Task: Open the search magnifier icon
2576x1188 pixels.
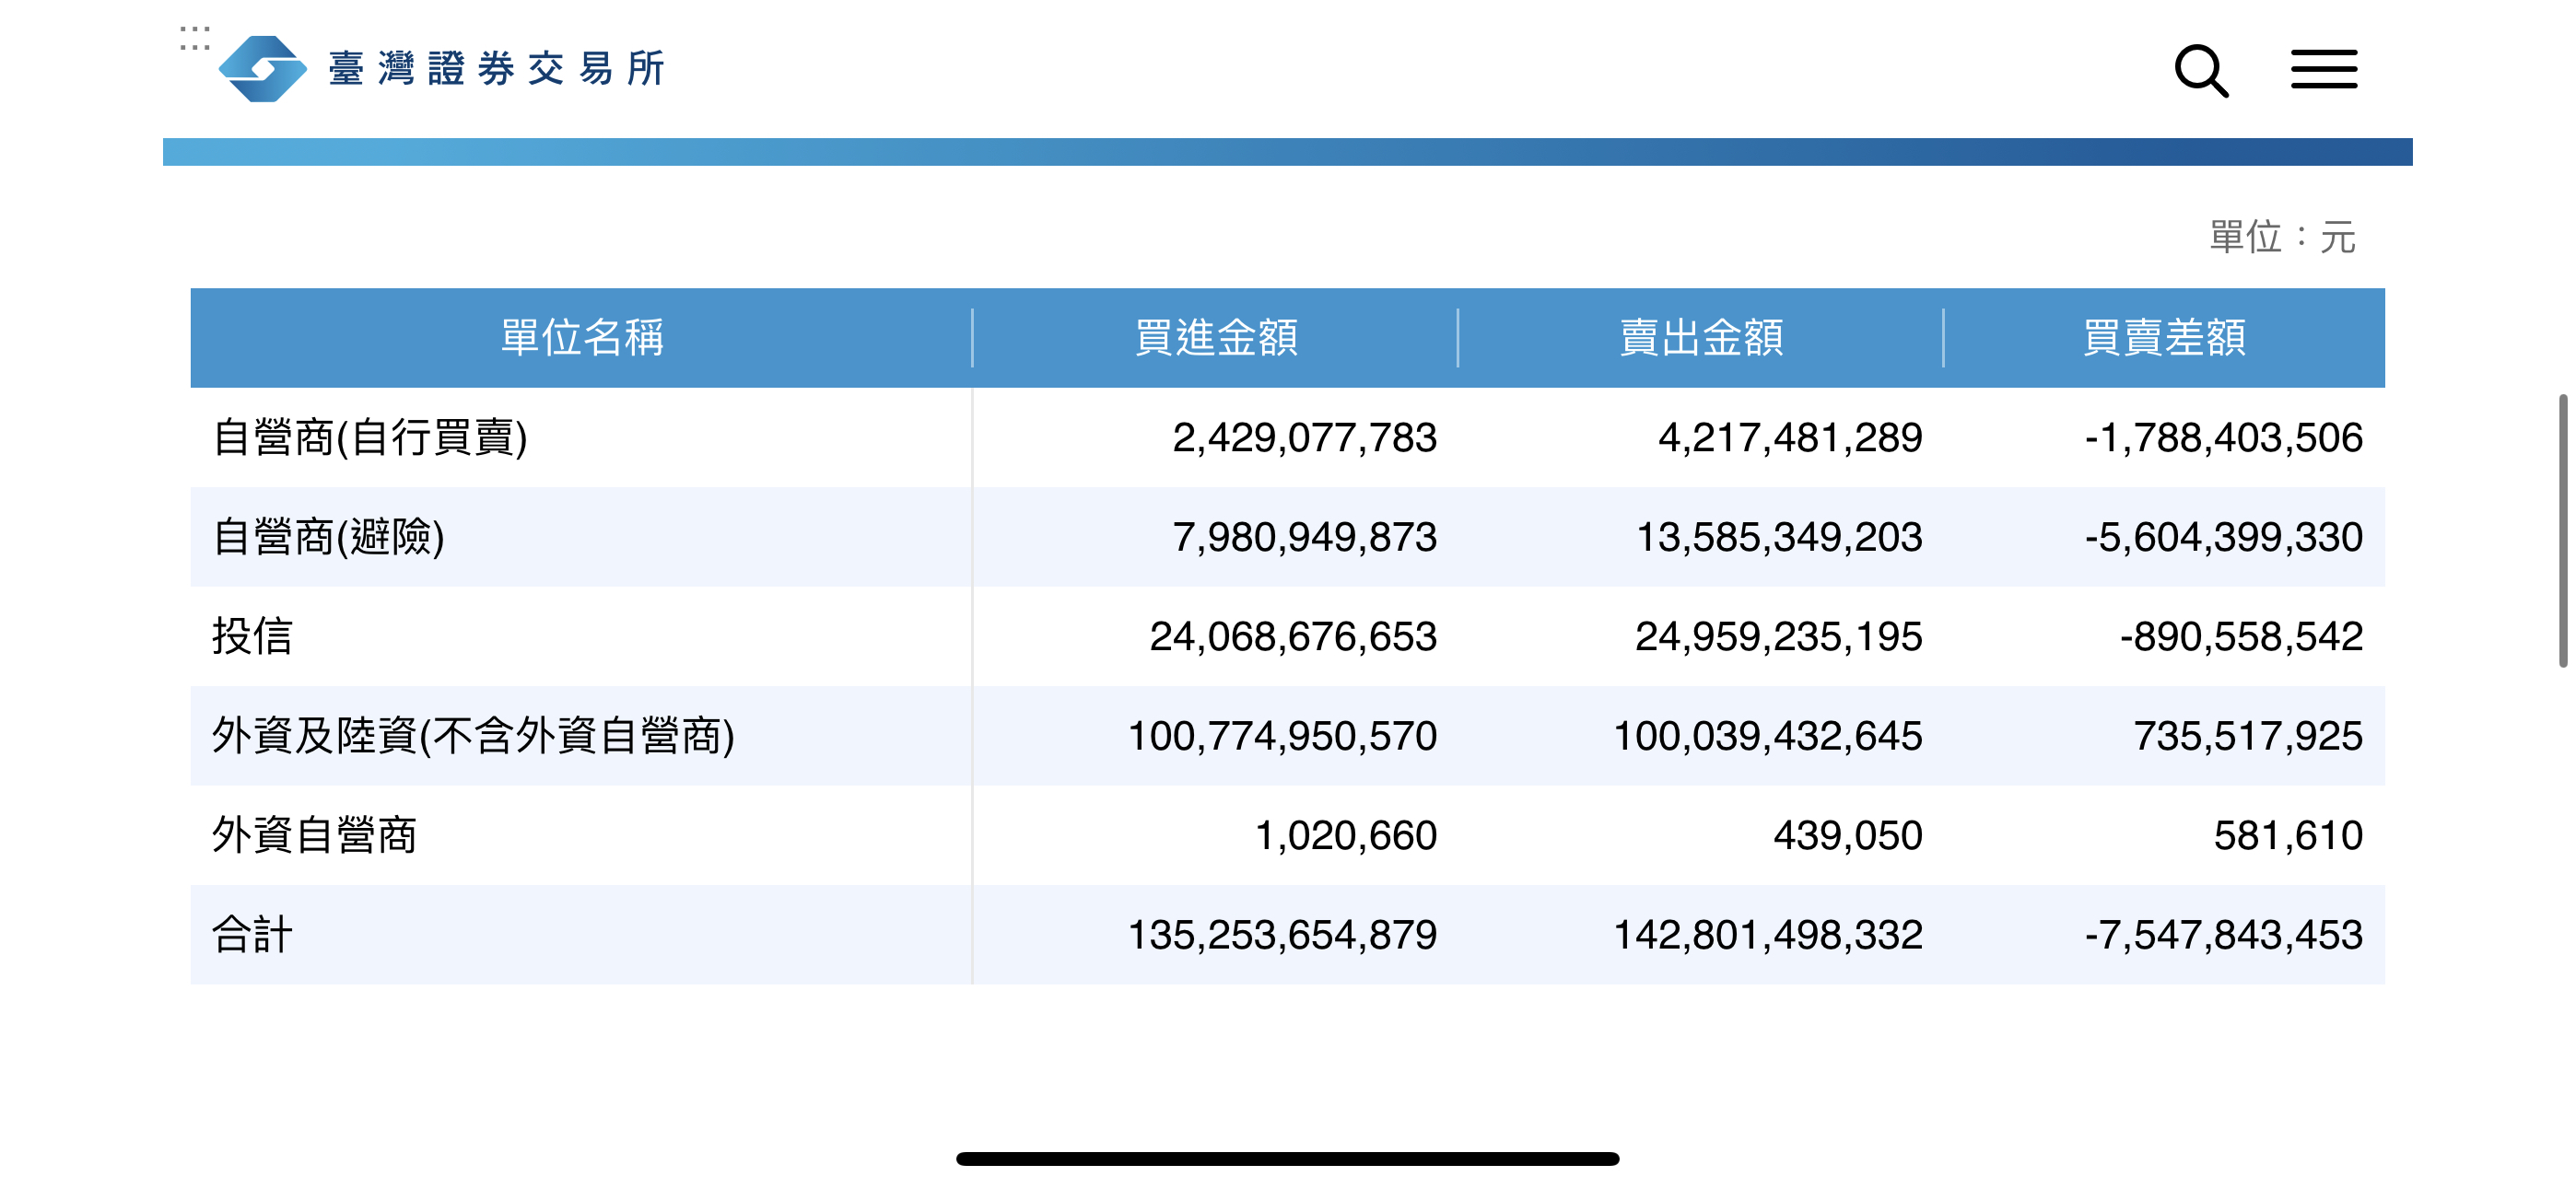Action: point(2201,71)
